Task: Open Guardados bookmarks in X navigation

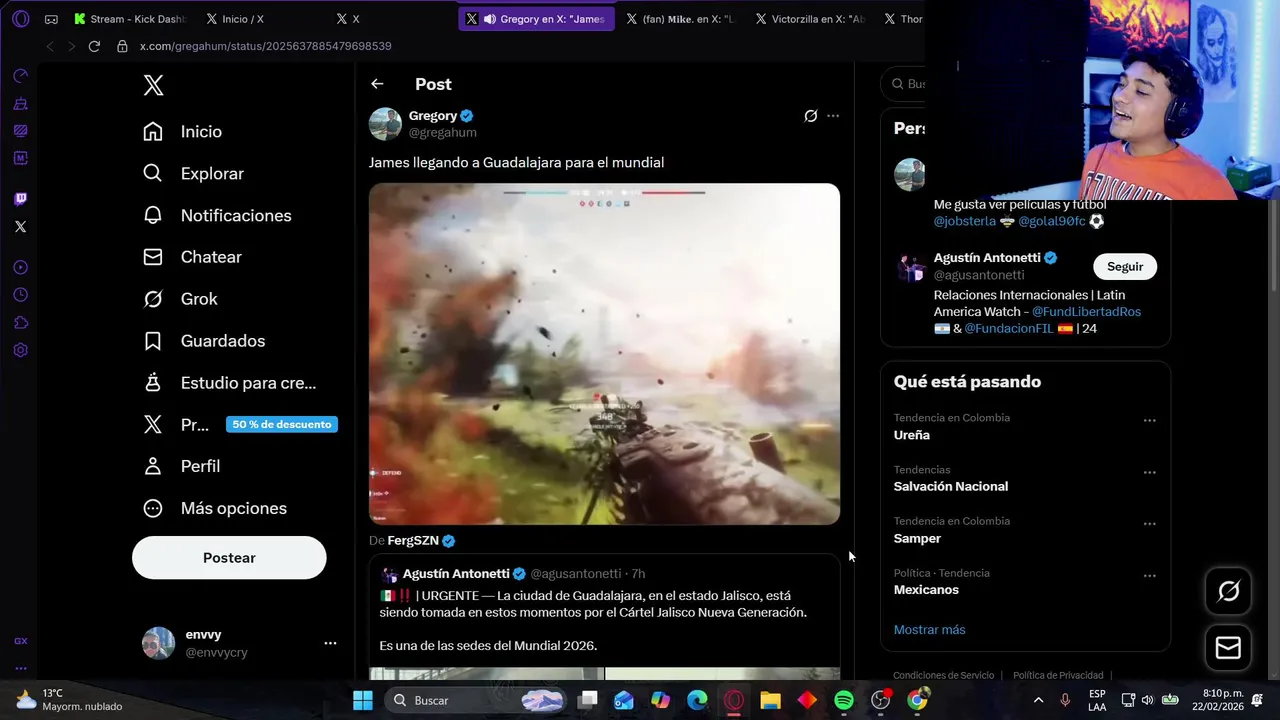Action: tap(204, 341)
